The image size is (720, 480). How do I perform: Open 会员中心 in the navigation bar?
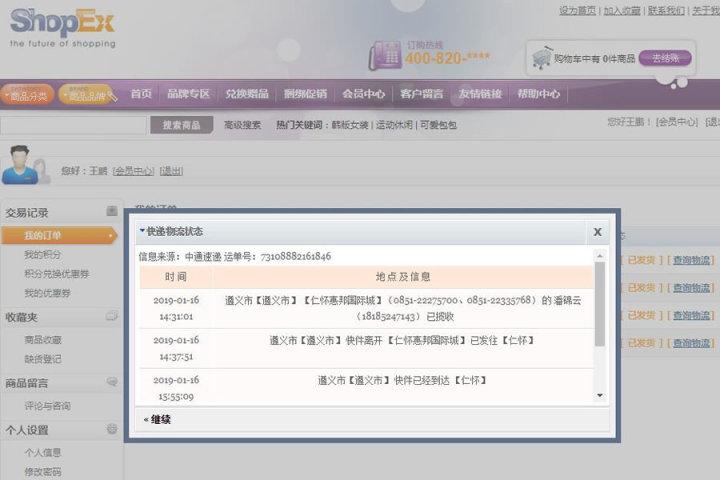[x=364, y=94]
